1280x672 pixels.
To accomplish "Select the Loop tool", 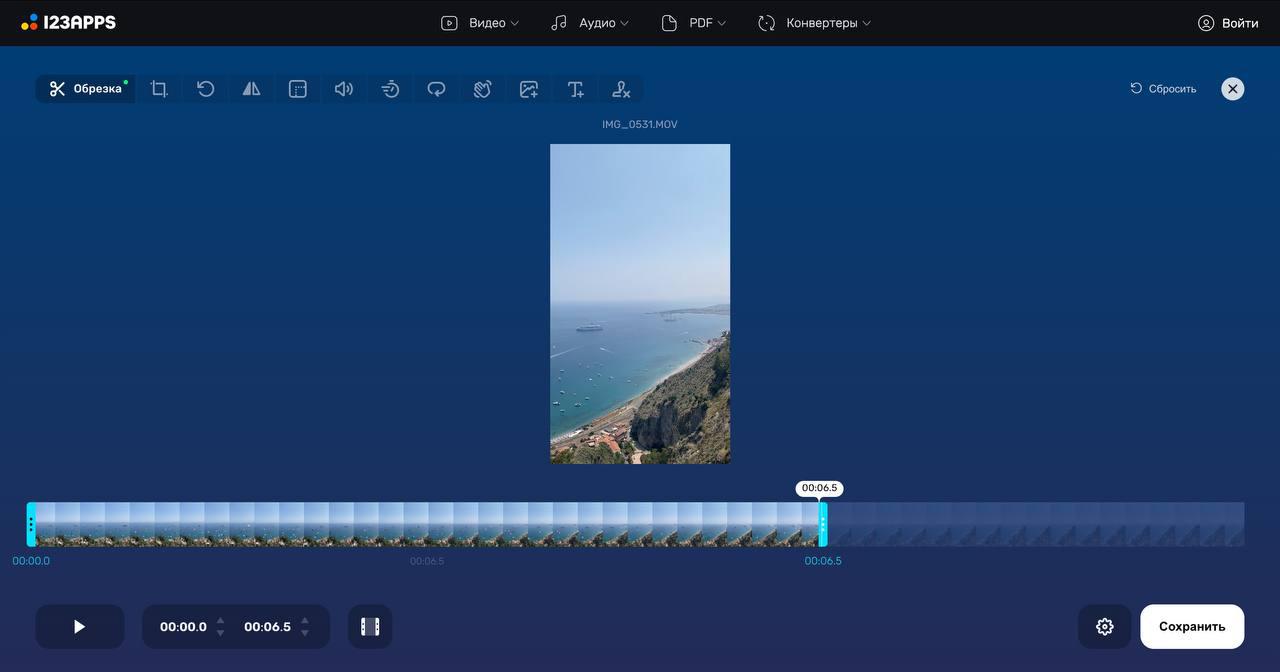I will pyautogui.click(x=435, y=88).
